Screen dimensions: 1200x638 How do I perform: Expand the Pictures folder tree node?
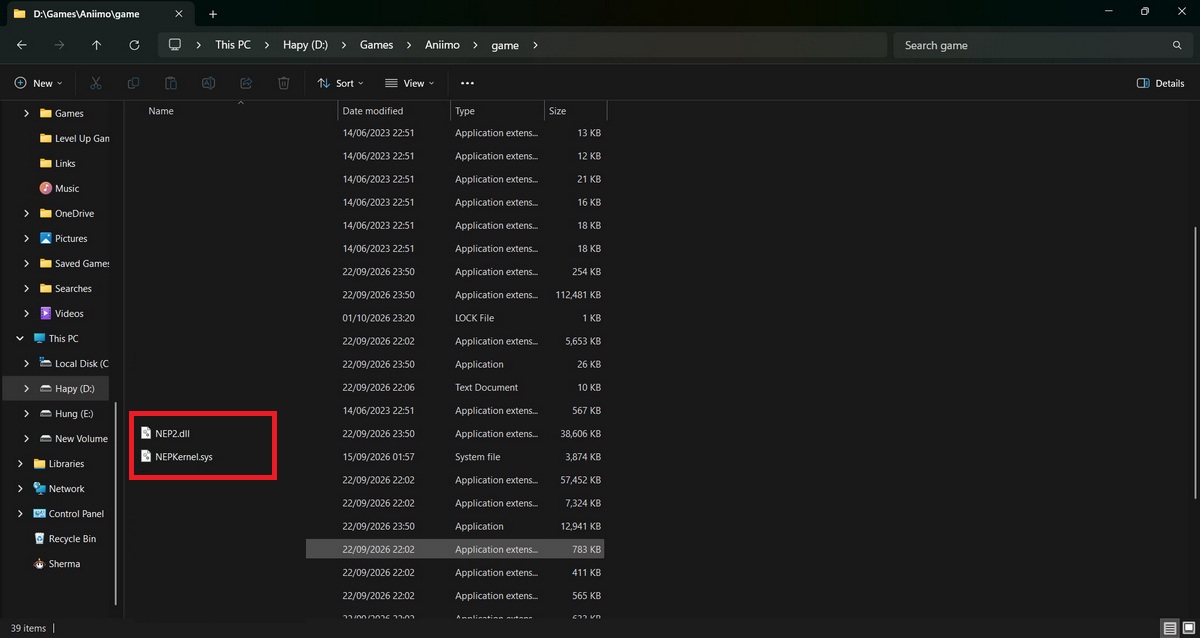click(26, 239)
